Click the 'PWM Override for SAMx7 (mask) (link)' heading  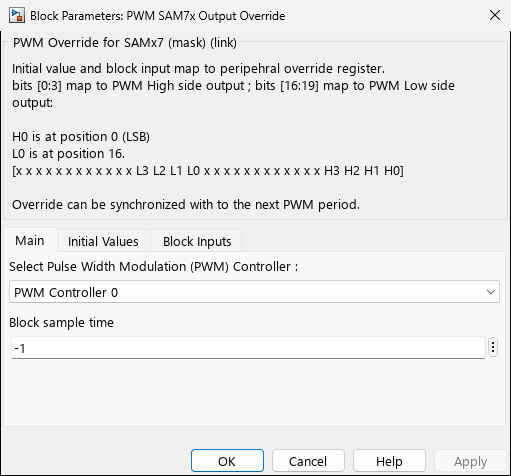point(125,43)
